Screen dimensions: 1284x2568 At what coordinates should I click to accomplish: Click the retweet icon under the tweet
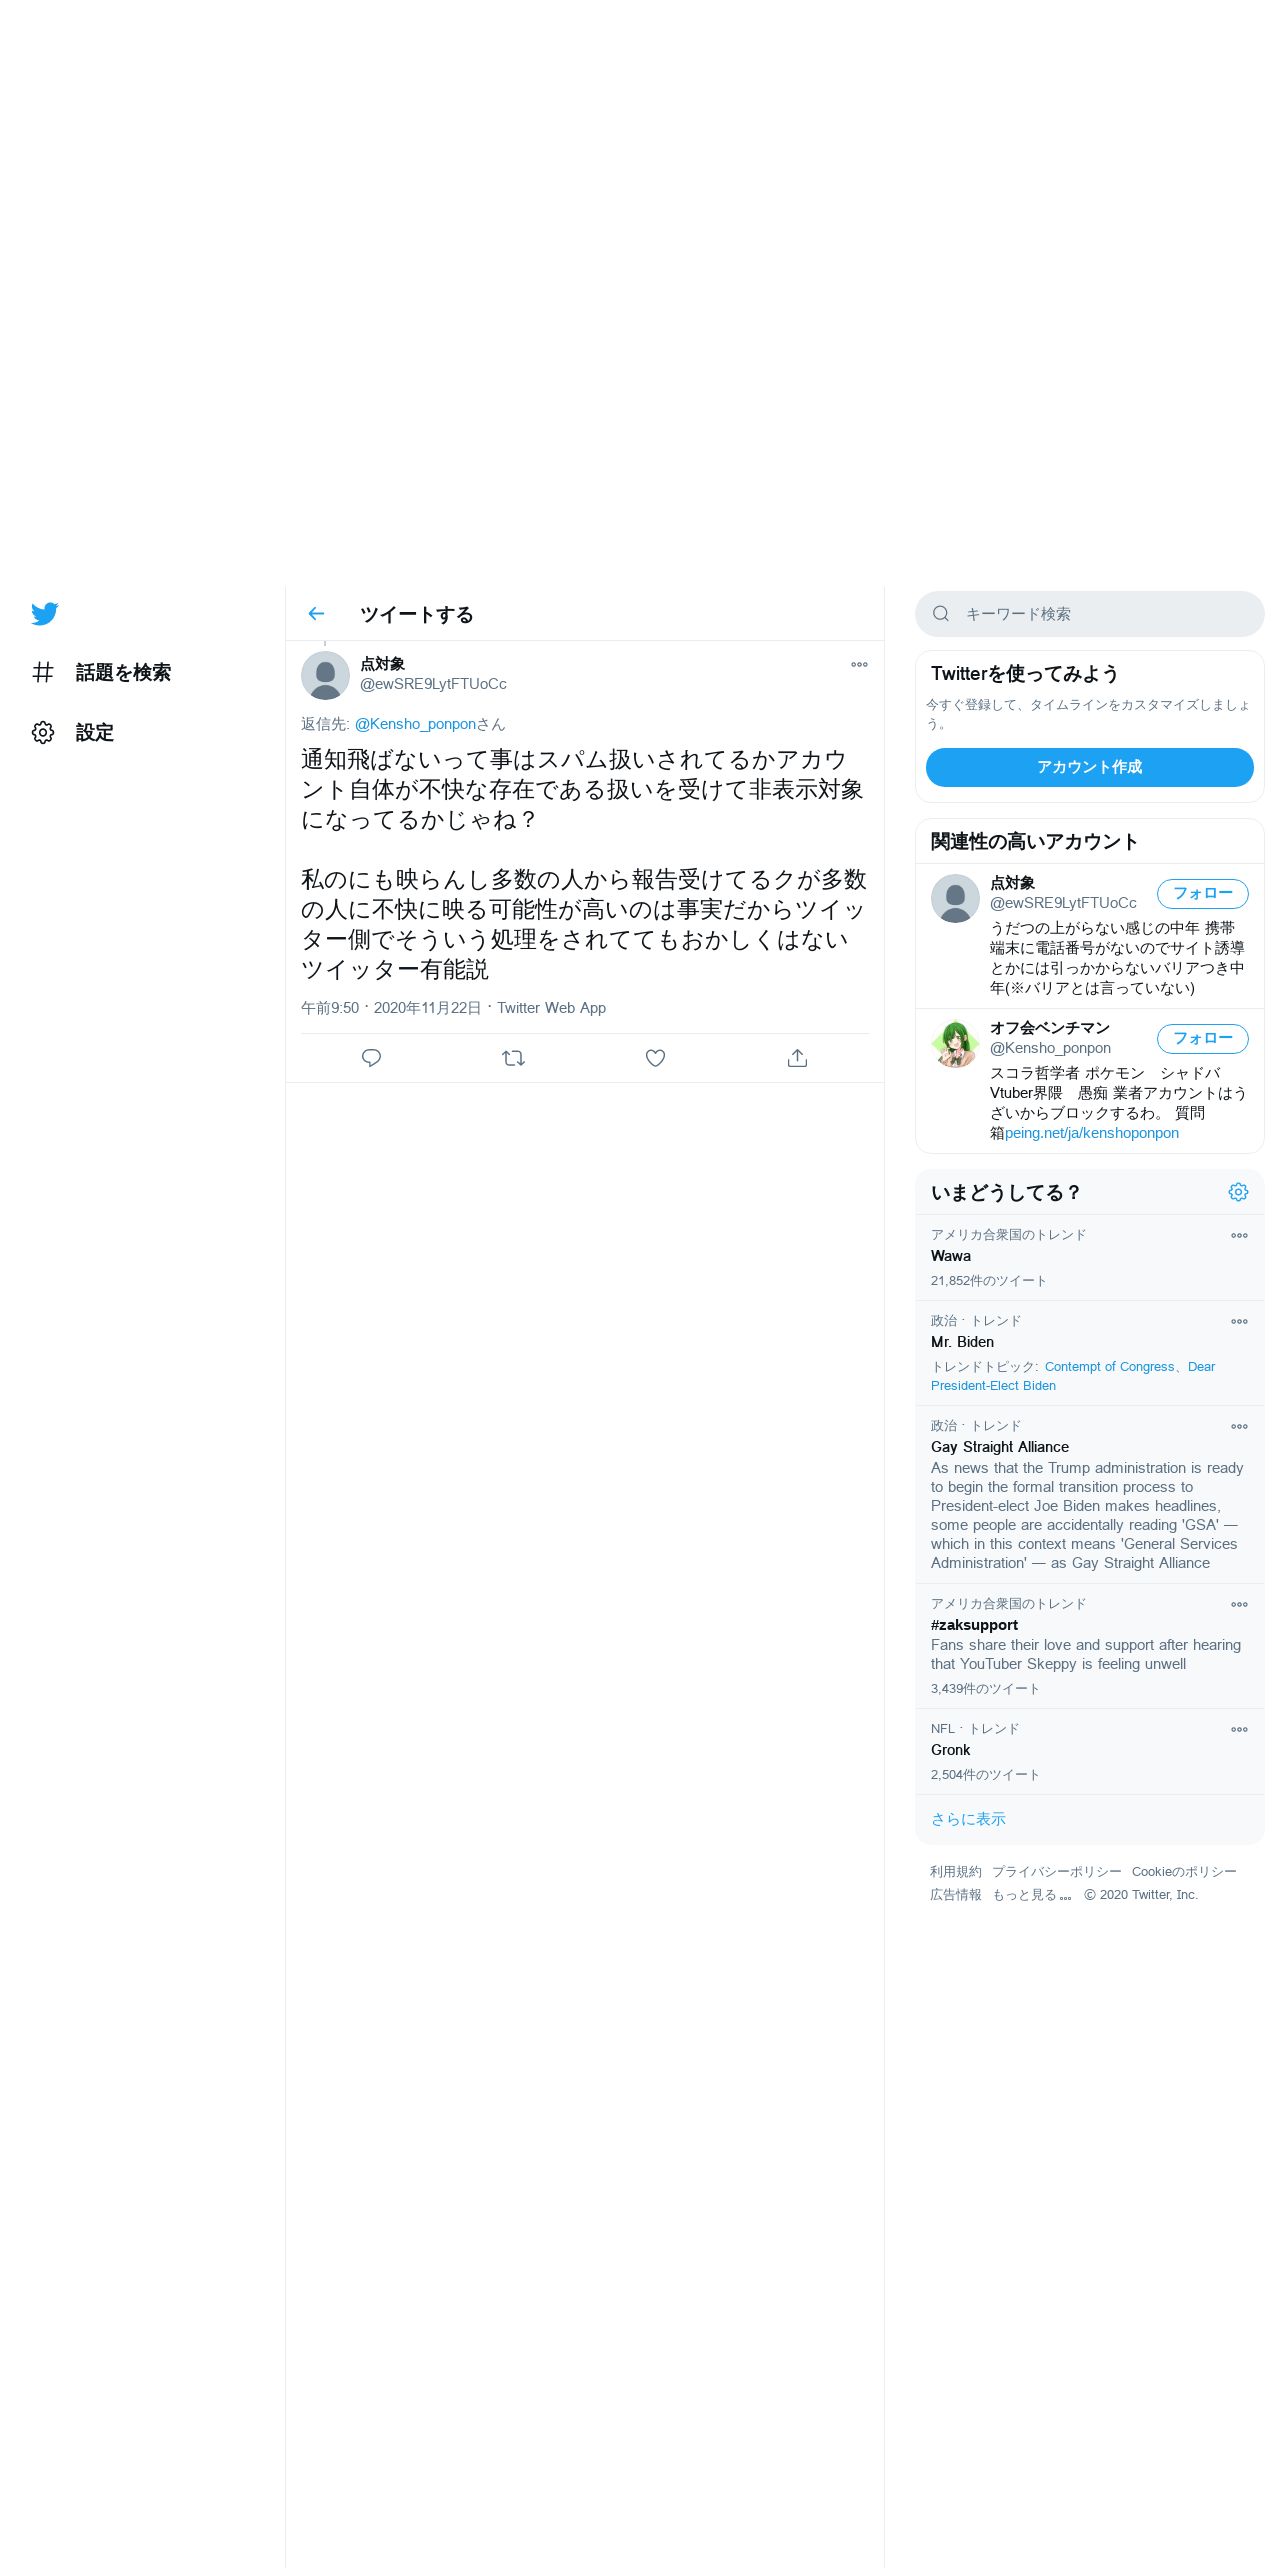pos(513,1058)
